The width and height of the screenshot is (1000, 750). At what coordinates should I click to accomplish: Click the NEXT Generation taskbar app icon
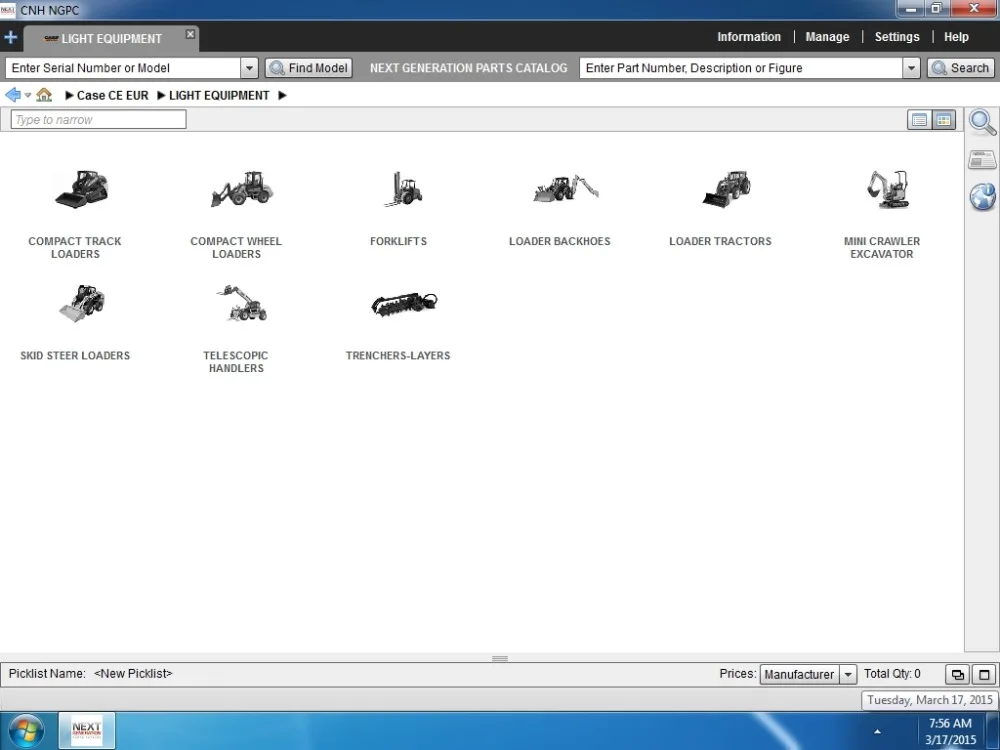click(x=87, y=730)
